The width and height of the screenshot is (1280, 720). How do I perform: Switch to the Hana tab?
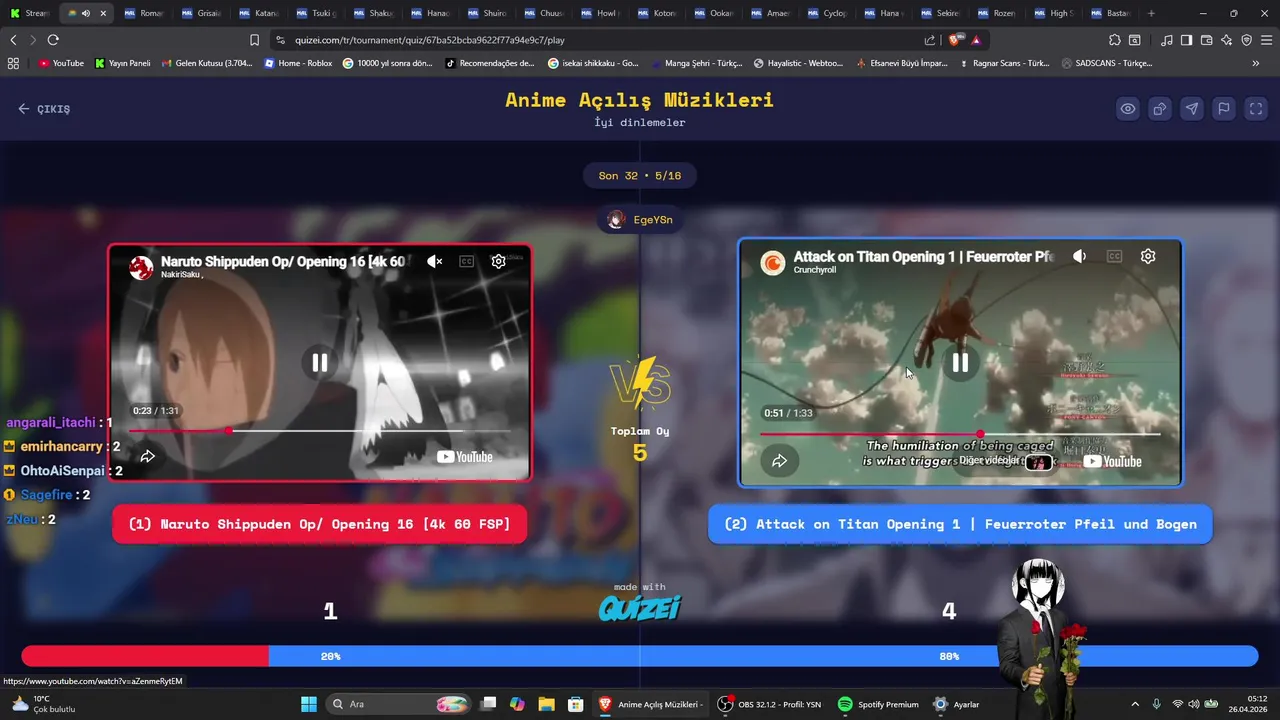pyautogui.click(x=884, y=13)
